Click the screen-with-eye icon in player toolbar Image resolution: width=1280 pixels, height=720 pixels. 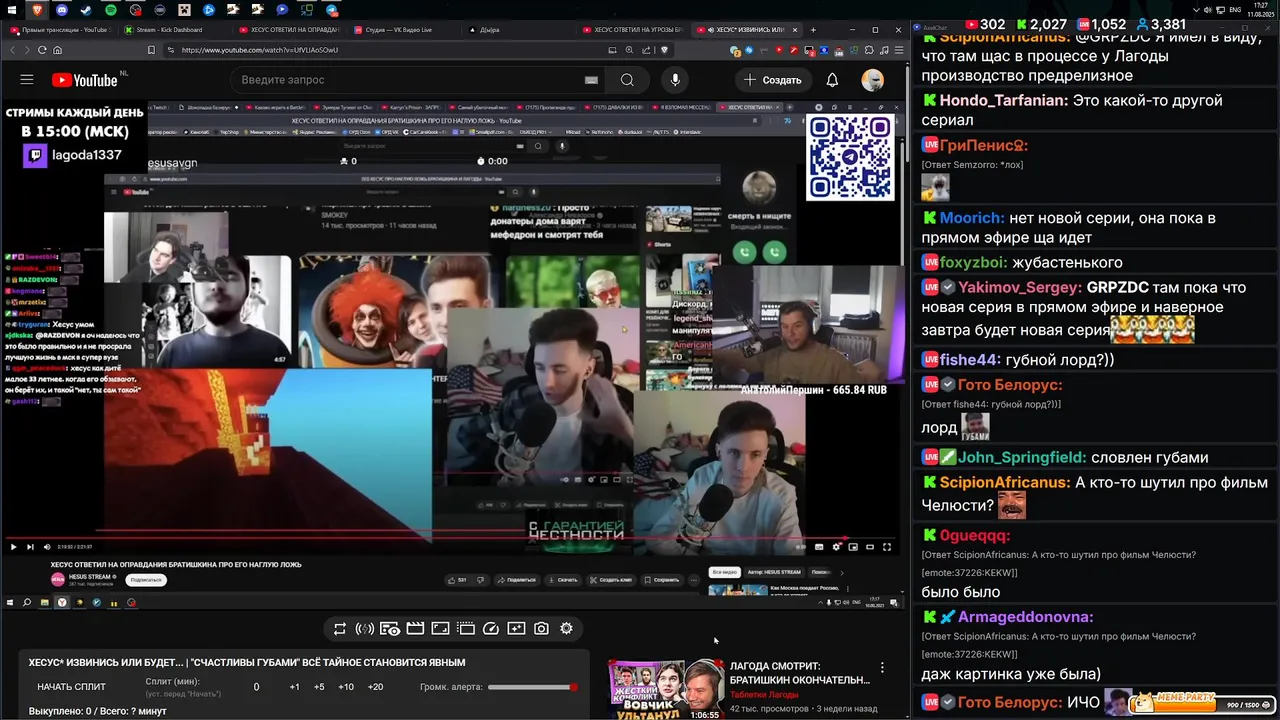click(390, 629)
